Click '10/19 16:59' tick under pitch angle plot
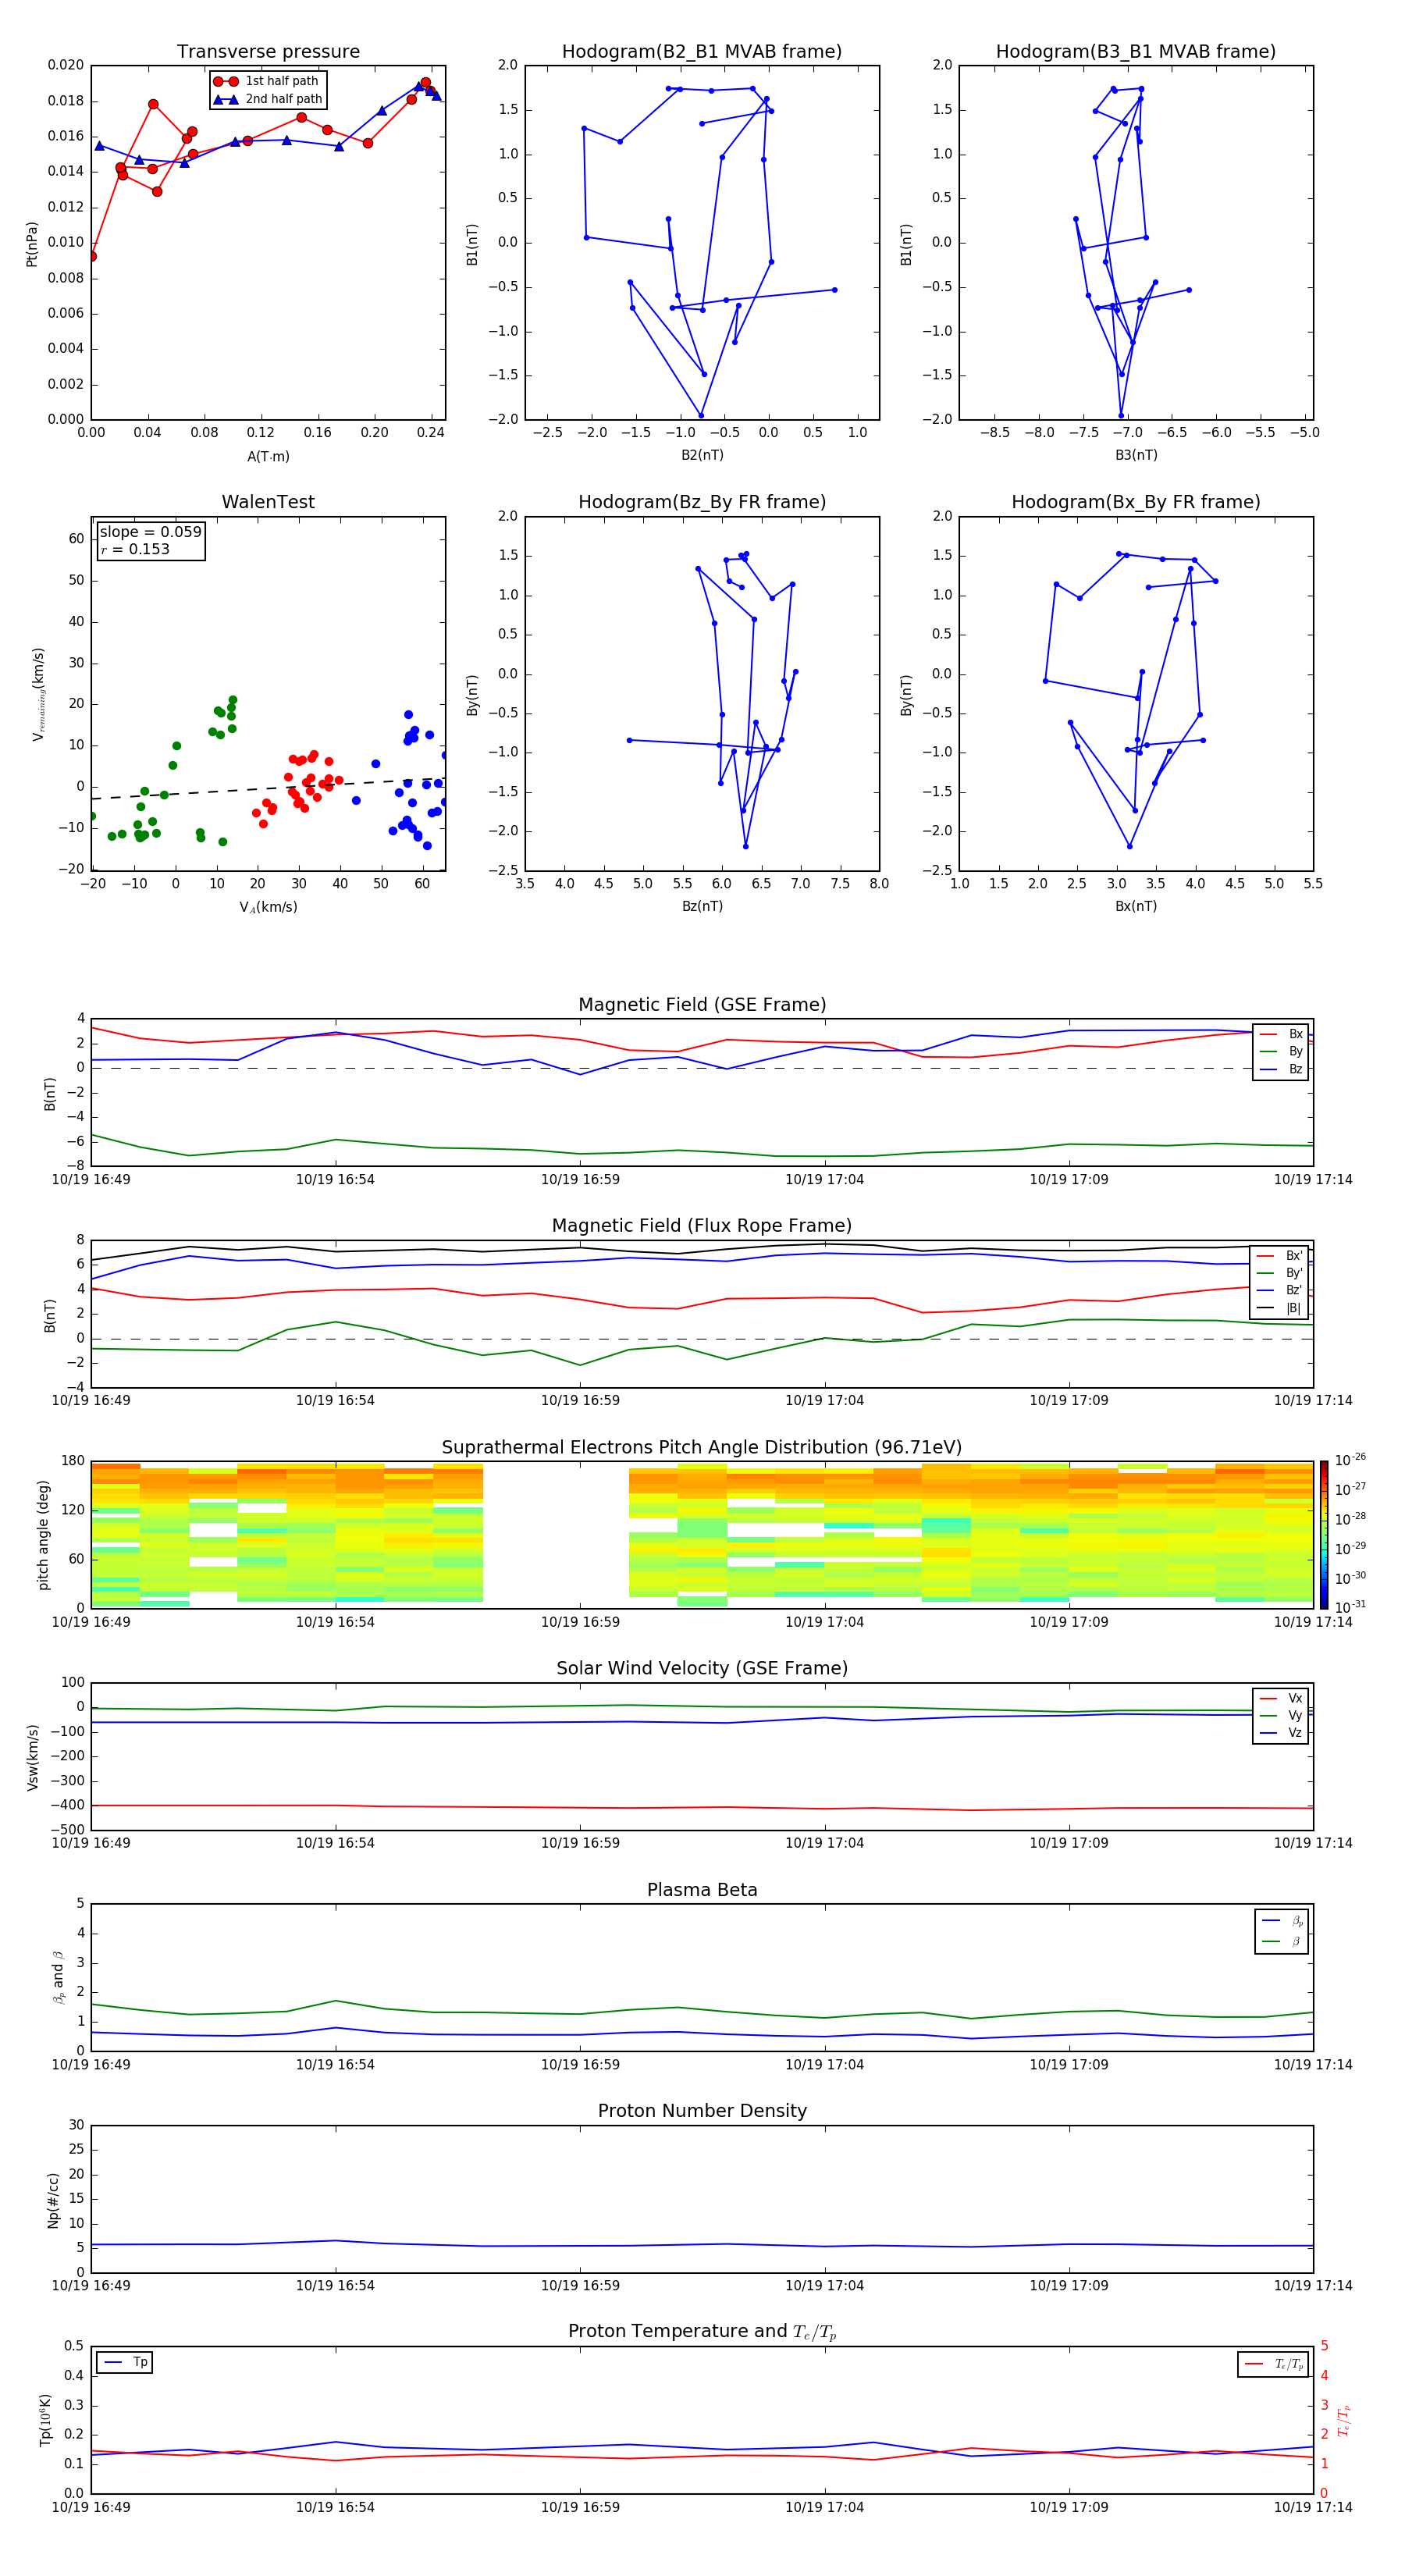This screenshot has width=1405, height=2576. point(580,1622)
